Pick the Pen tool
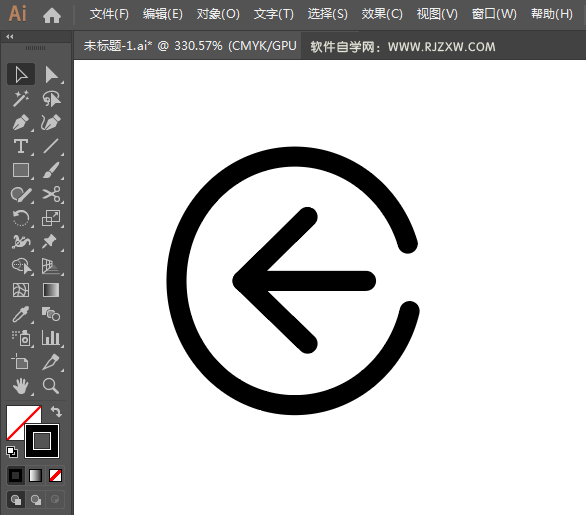The width and height of the screenshot is (586, 515). pos(21,123)
